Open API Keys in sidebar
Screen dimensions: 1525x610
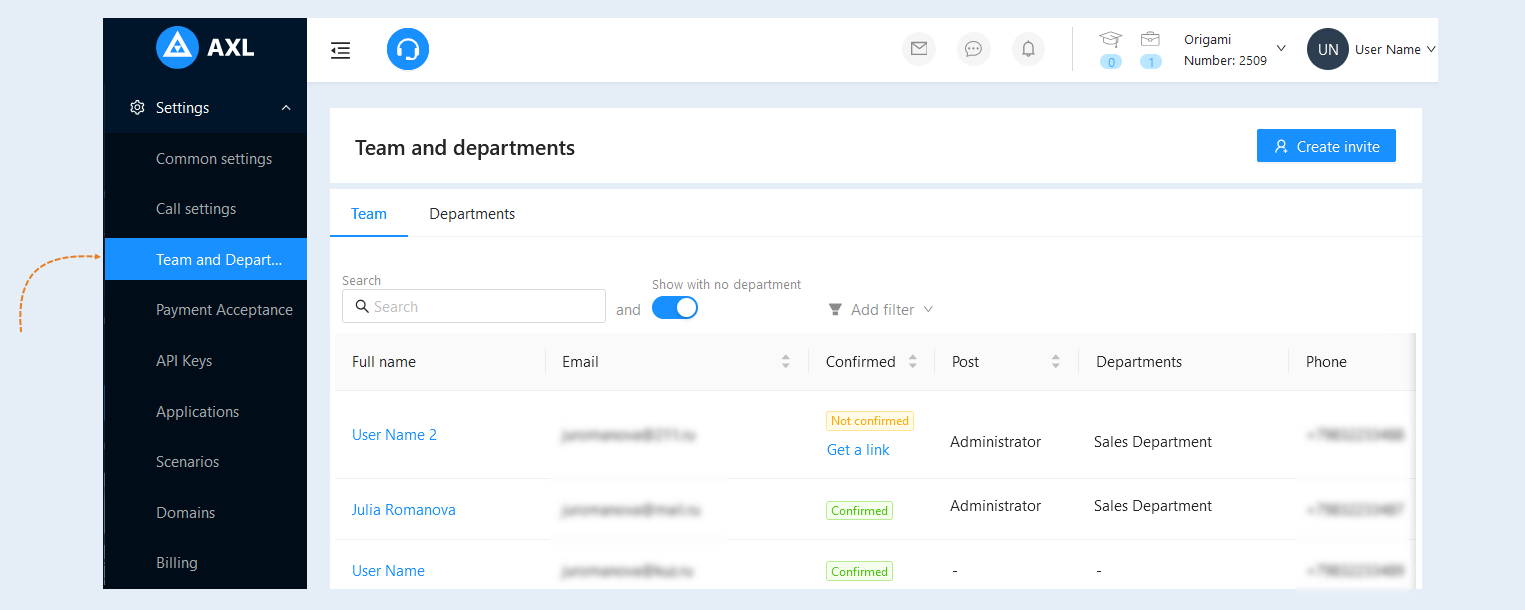(x=184, y=361)
